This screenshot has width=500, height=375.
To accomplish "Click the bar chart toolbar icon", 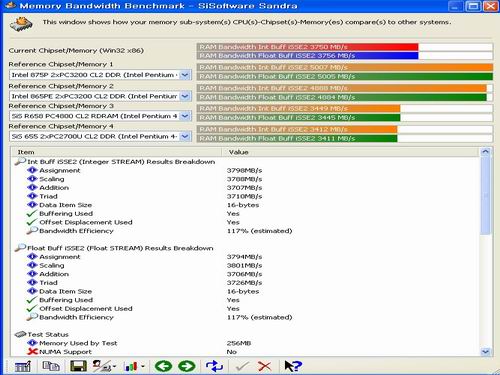I will click(131, 367).
